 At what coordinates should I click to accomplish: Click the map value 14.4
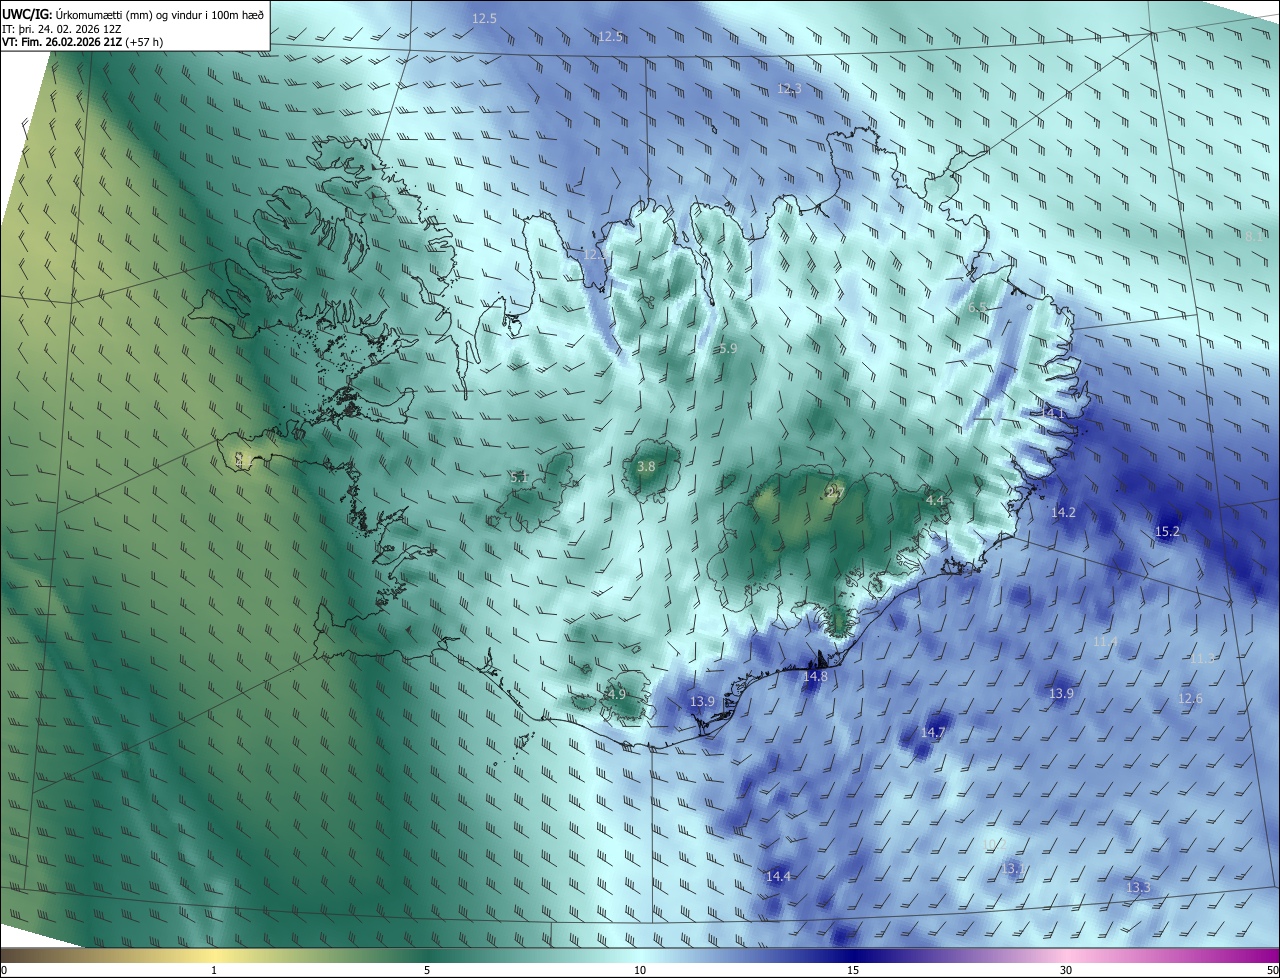coord(778,877)
